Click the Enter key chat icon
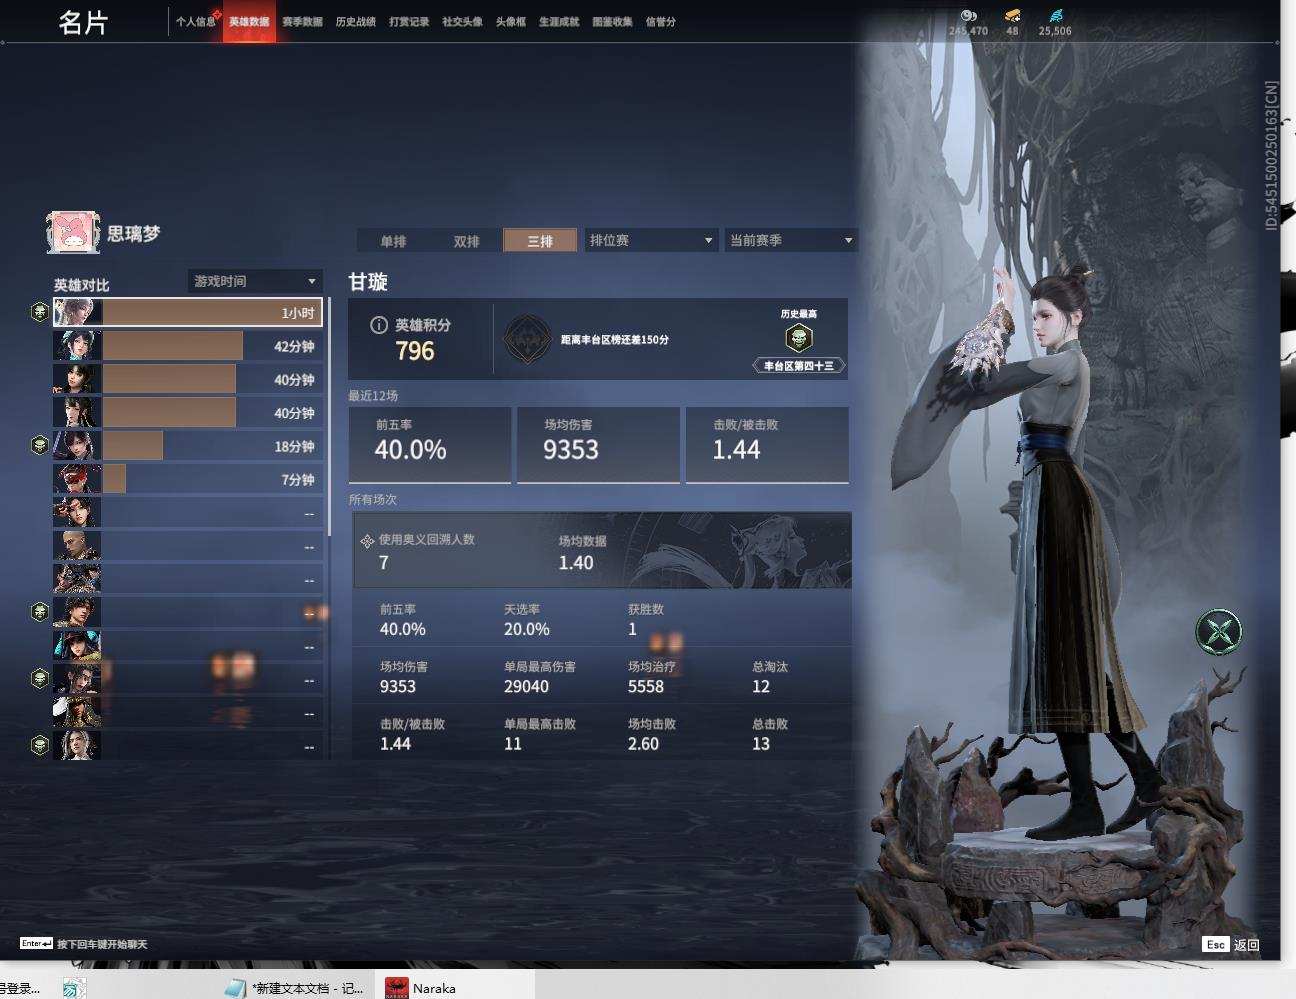1296x999 pixels. tap(36, 943)
